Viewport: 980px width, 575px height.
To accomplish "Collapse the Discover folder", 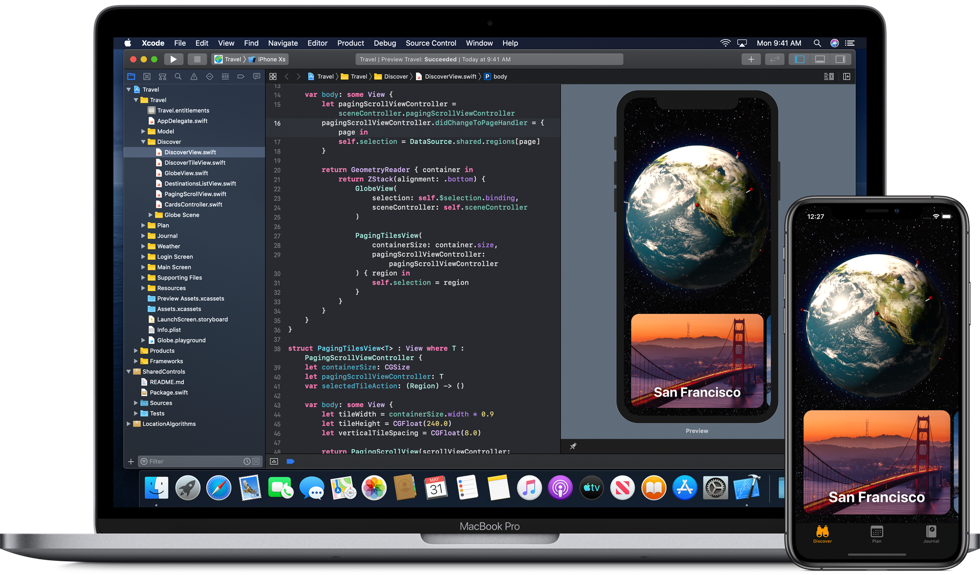I will pyautogui.click(x=143, y=142).
